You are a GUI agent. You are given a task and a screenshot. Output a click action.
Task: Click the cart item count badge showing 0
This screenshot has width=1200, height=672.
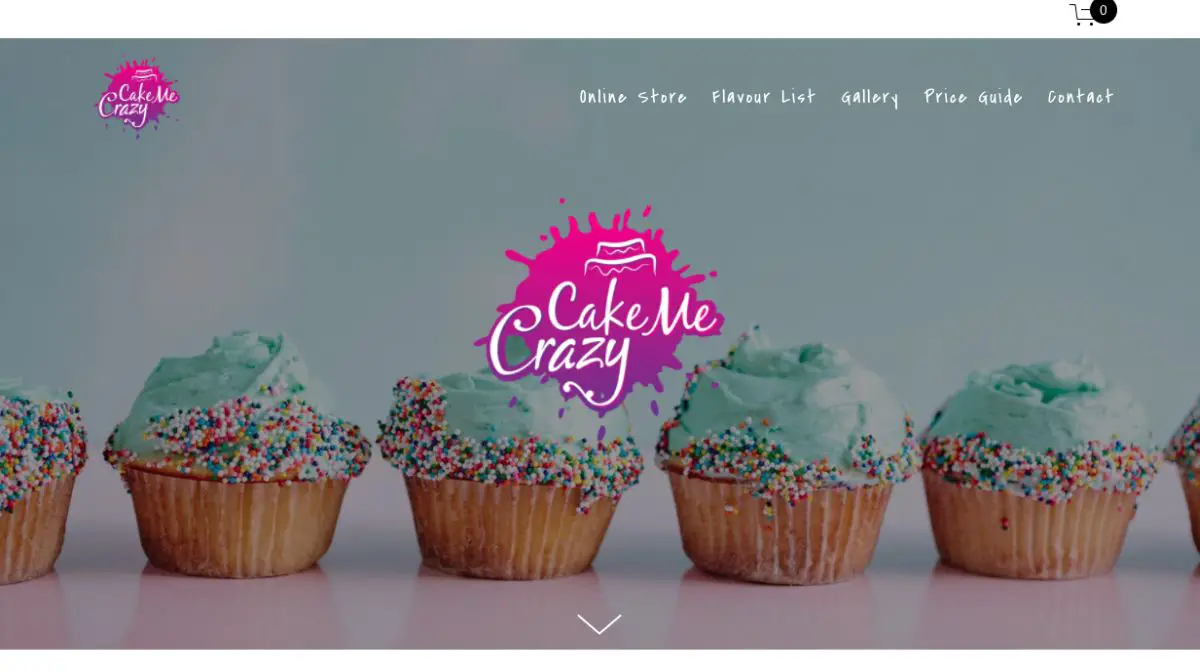[1103, 11]
